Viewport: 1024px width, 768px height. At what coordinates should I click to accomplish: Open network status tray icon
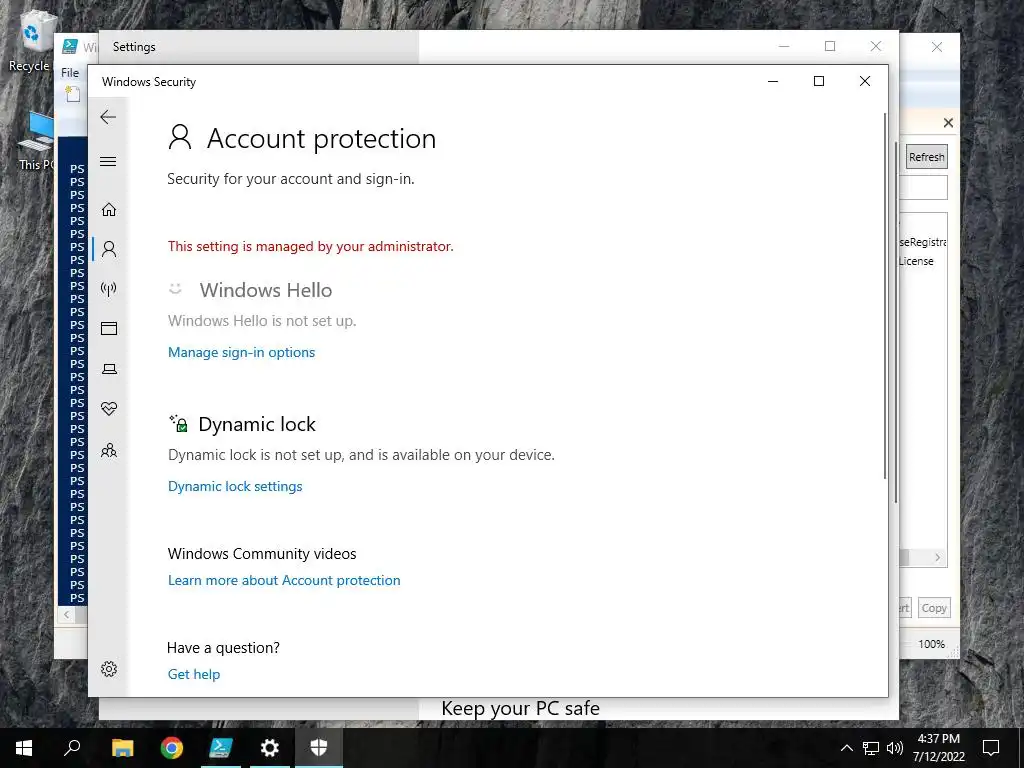[x=871, y=748]
